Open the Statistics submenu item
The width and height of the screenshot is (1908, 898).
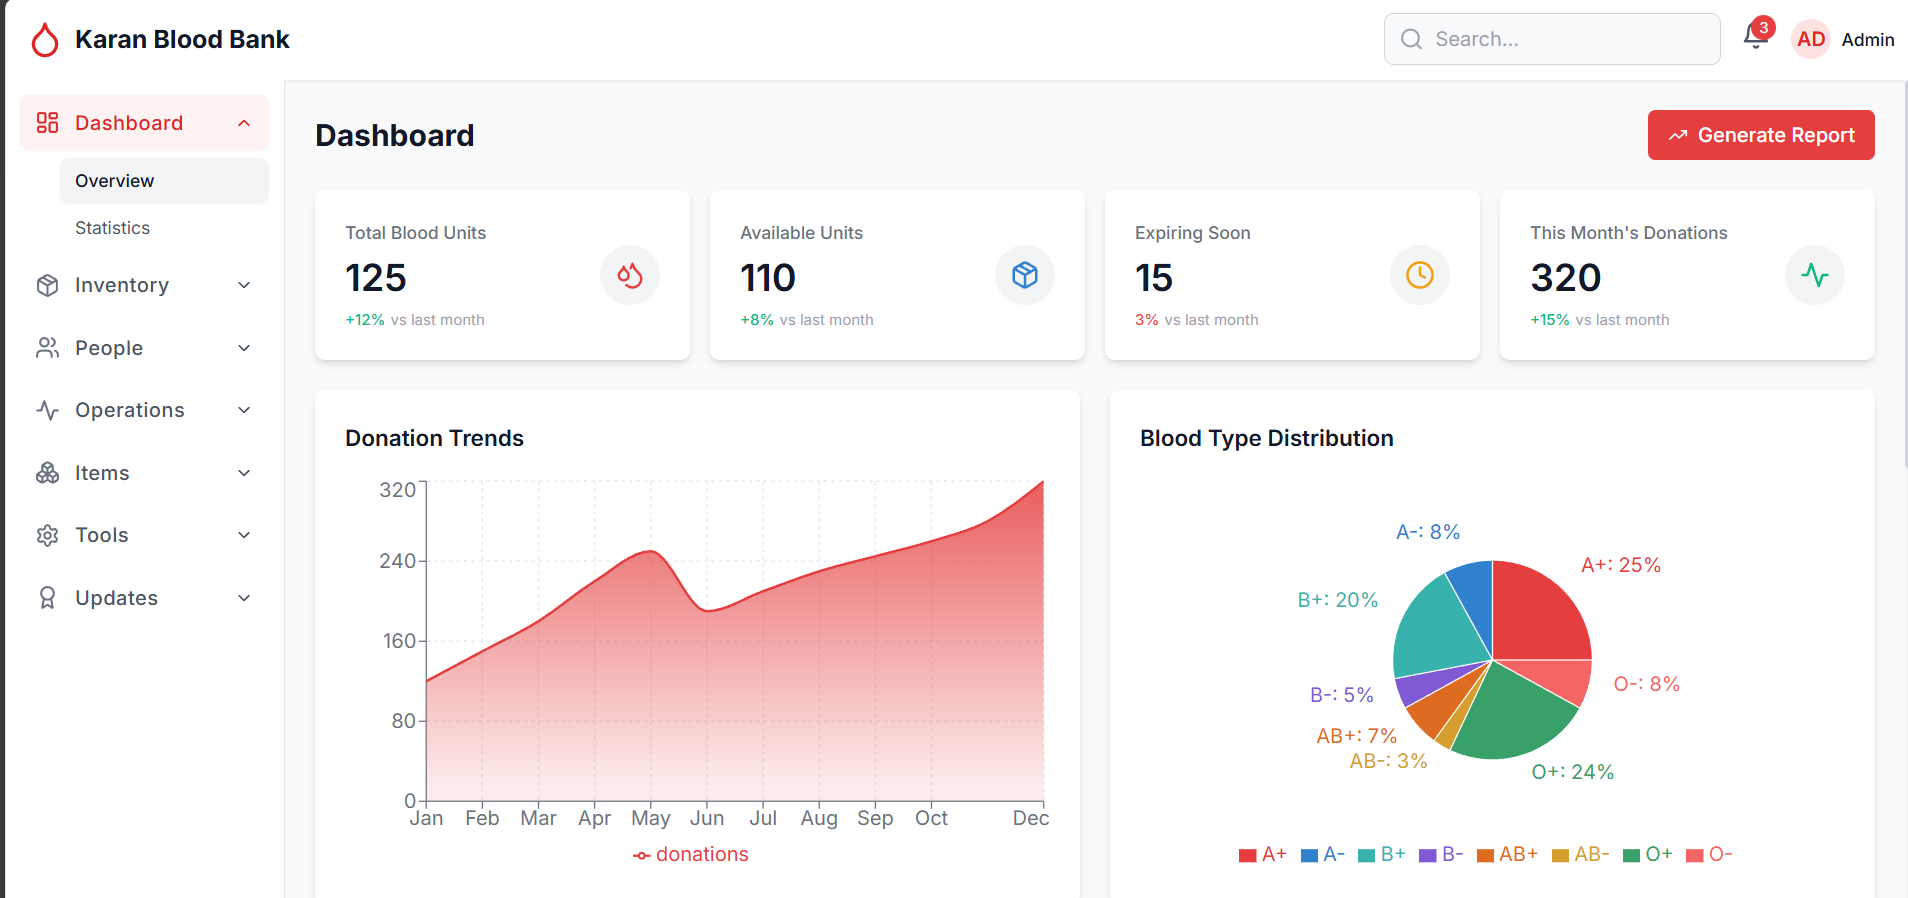113,228
